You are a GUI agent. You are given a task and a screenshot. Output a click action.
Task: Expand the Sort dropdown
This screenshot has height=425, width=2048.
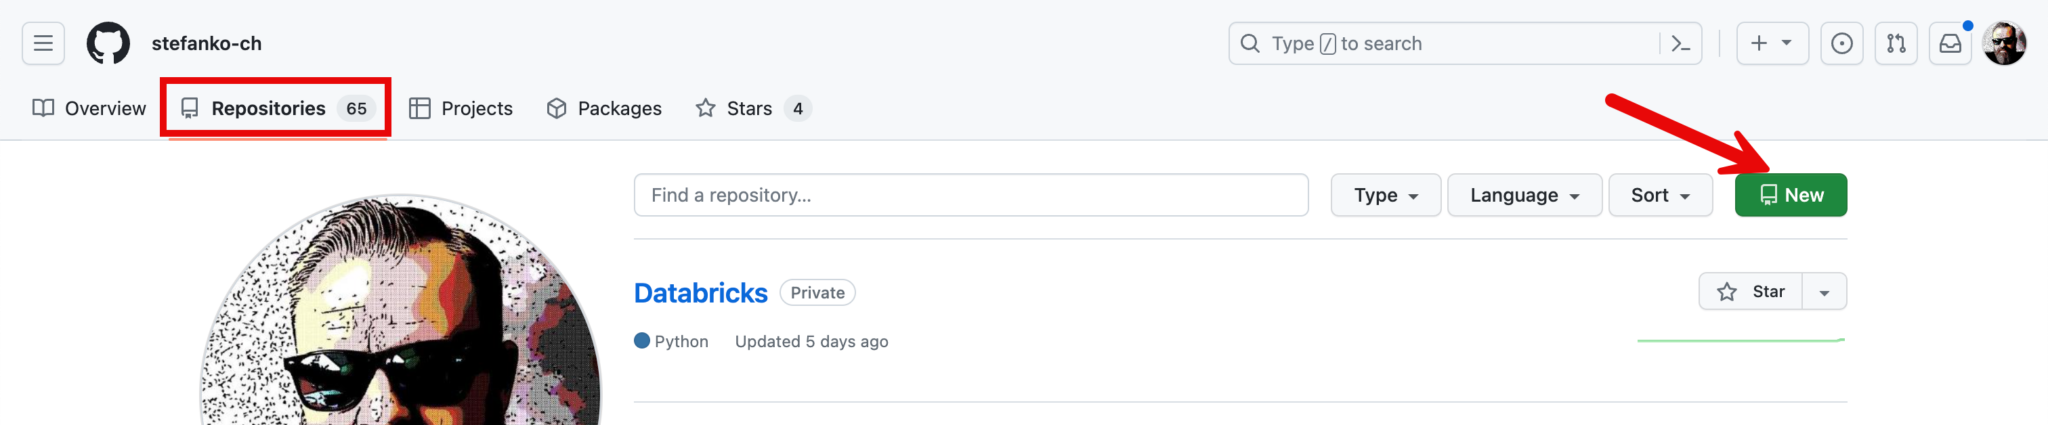[x=1660, y=195]
